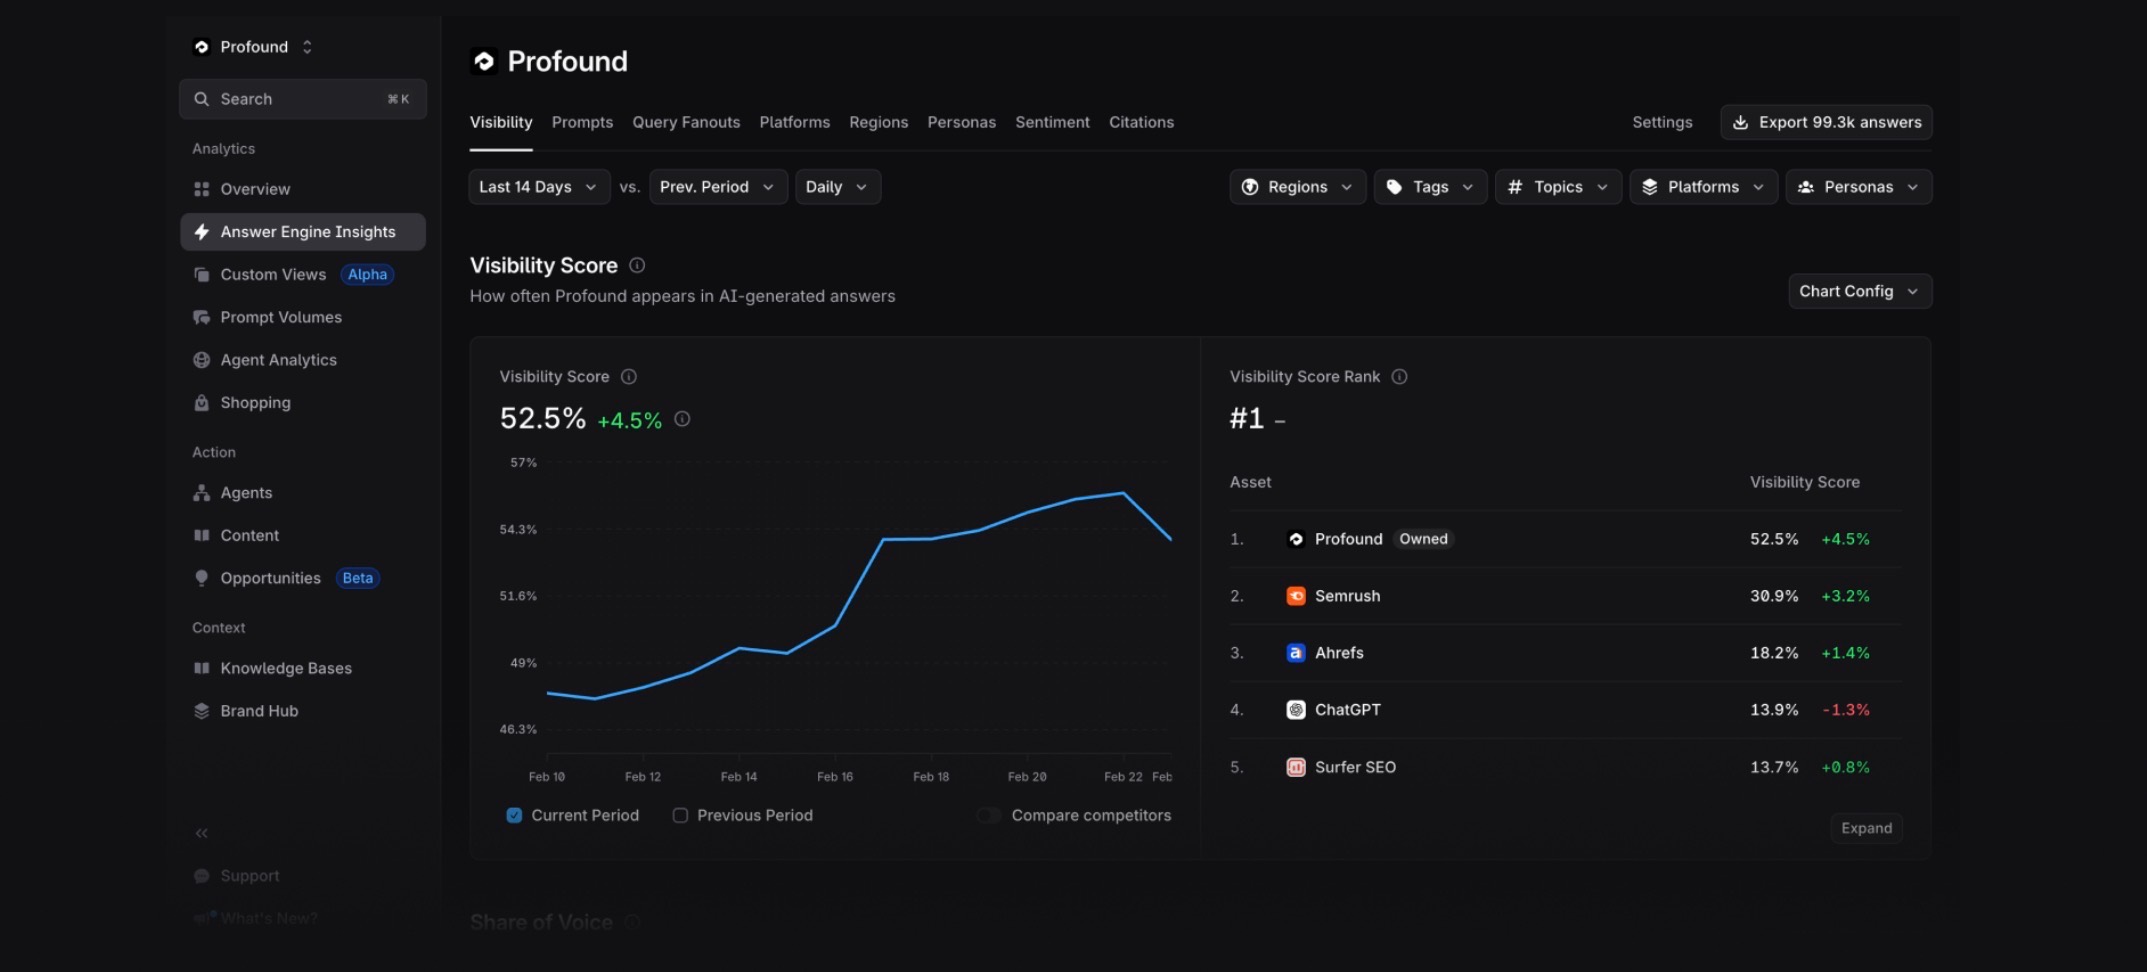This screenshot has height=972, width=2147.
Task: Click the Surfer SEO logo icon
Action: (1296, 767)
